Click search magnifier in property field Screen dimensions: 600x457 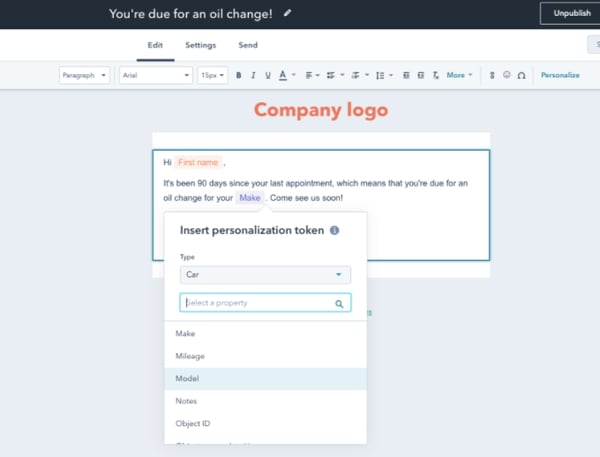[339, 304]
